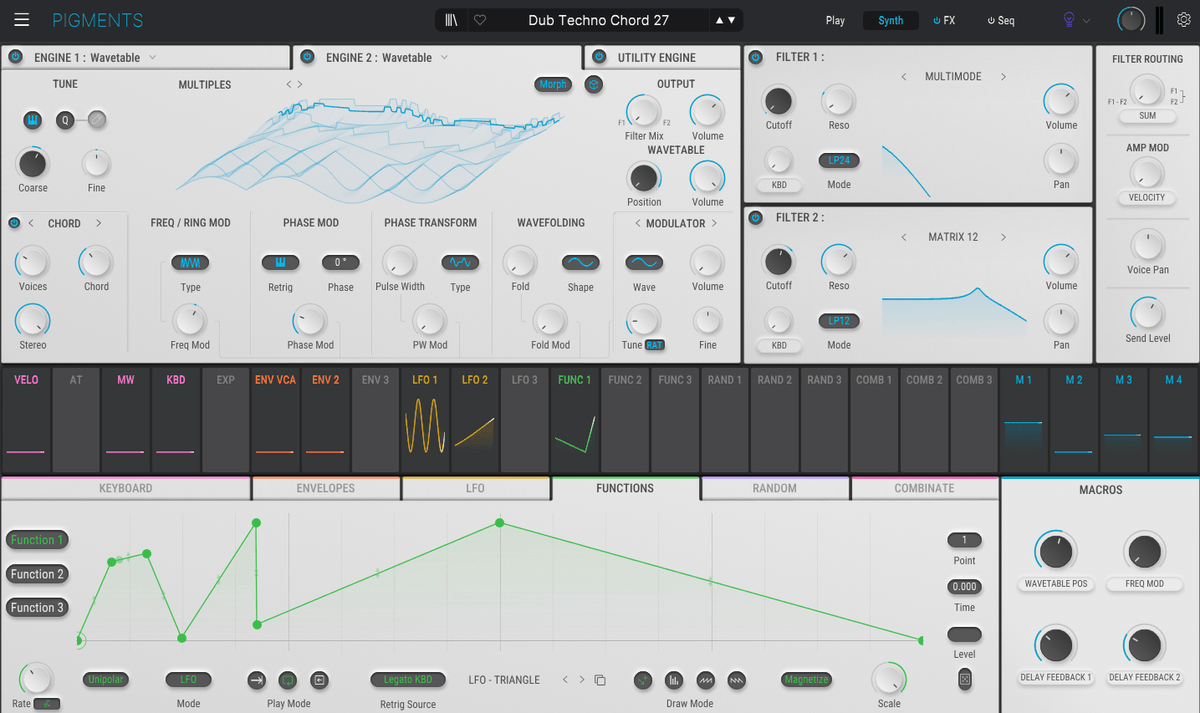Open the settings gear icon
1200x713 pixels.
pyautogui.click(x=1184, y=20)
